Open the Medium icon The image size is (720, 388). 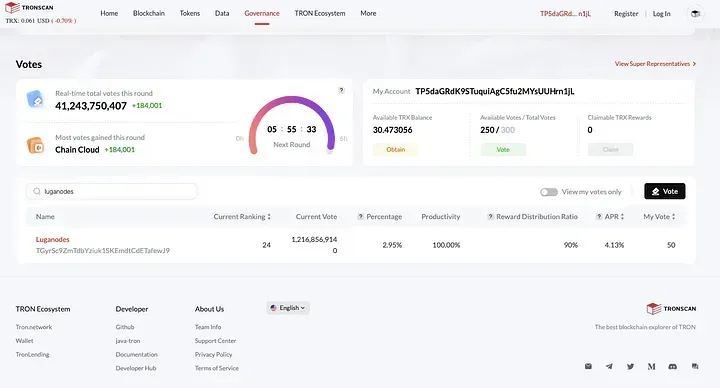[651, 366]
